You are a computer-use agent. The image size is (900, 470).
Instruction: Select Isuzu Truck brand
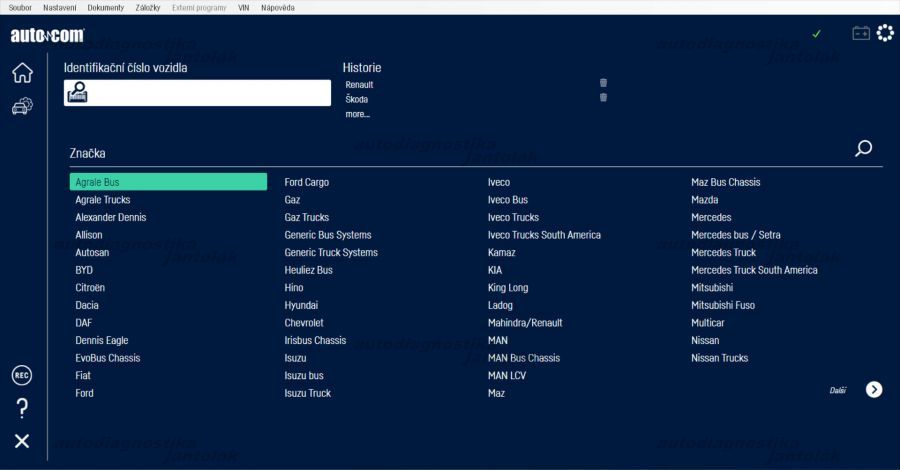[x=308, y=393]
